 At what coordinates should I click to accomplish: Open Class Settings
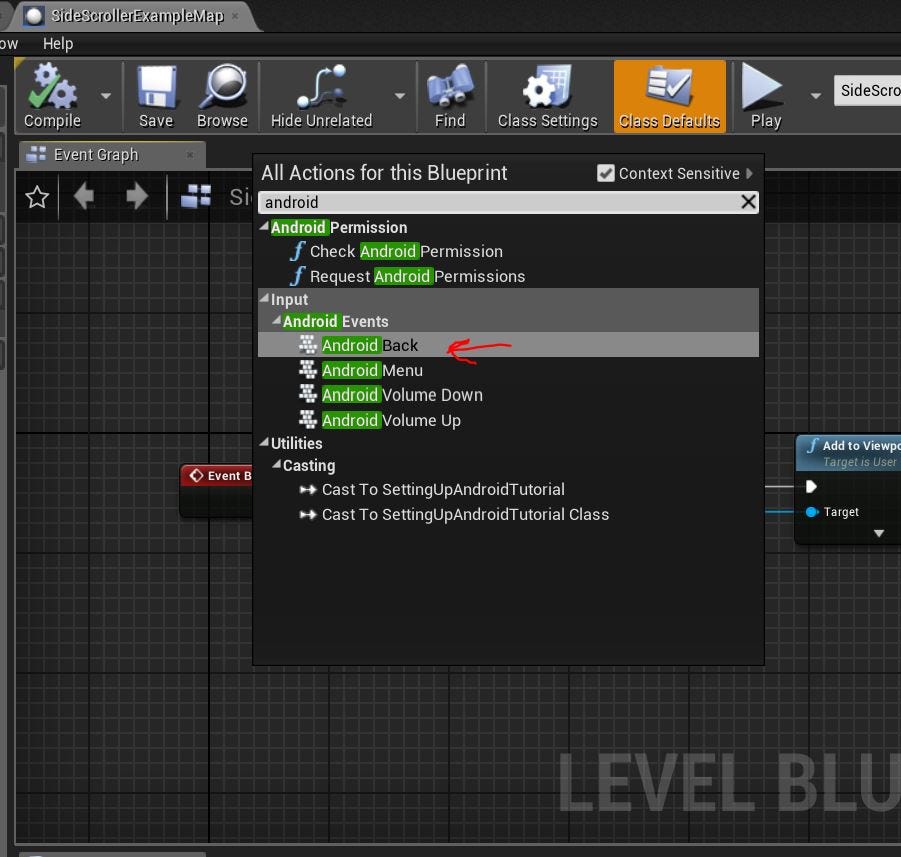coord(548,96)
